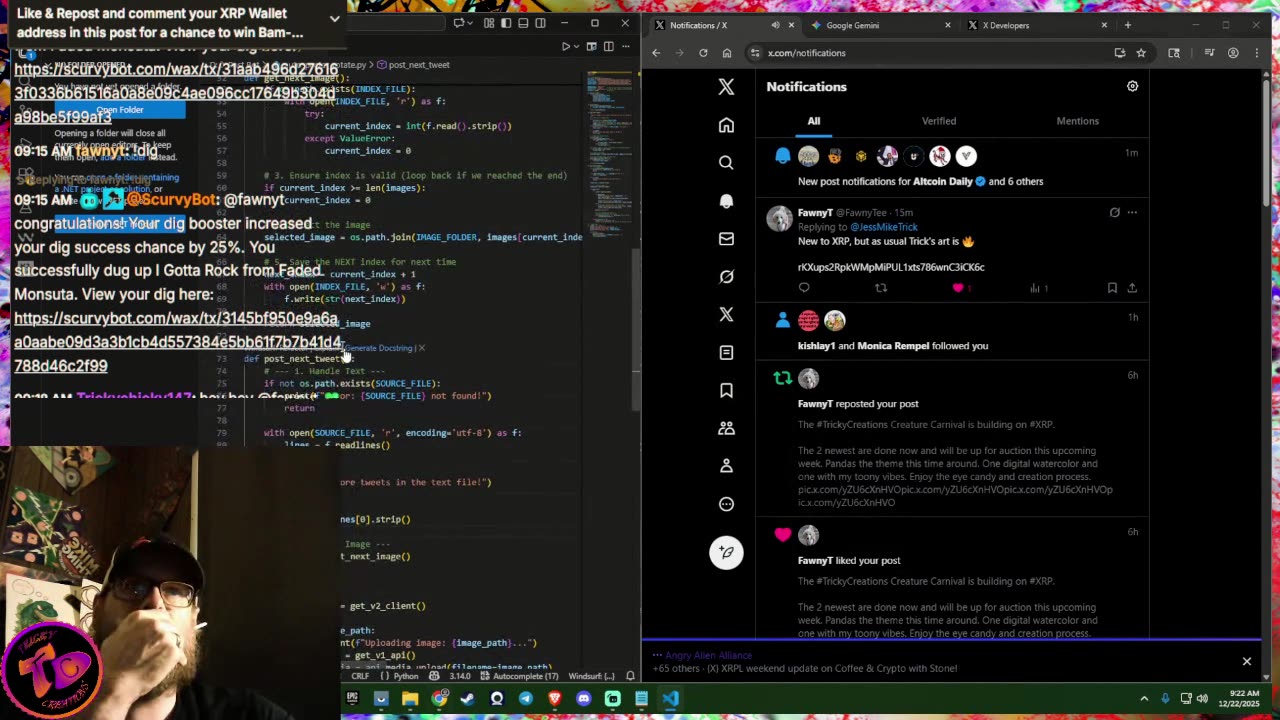Image resolution: width=1280 pixels, height=720 pixels.
Task: Toggle VS Code bottom panel
Action: pyautogui.click(x=523, y=23)
